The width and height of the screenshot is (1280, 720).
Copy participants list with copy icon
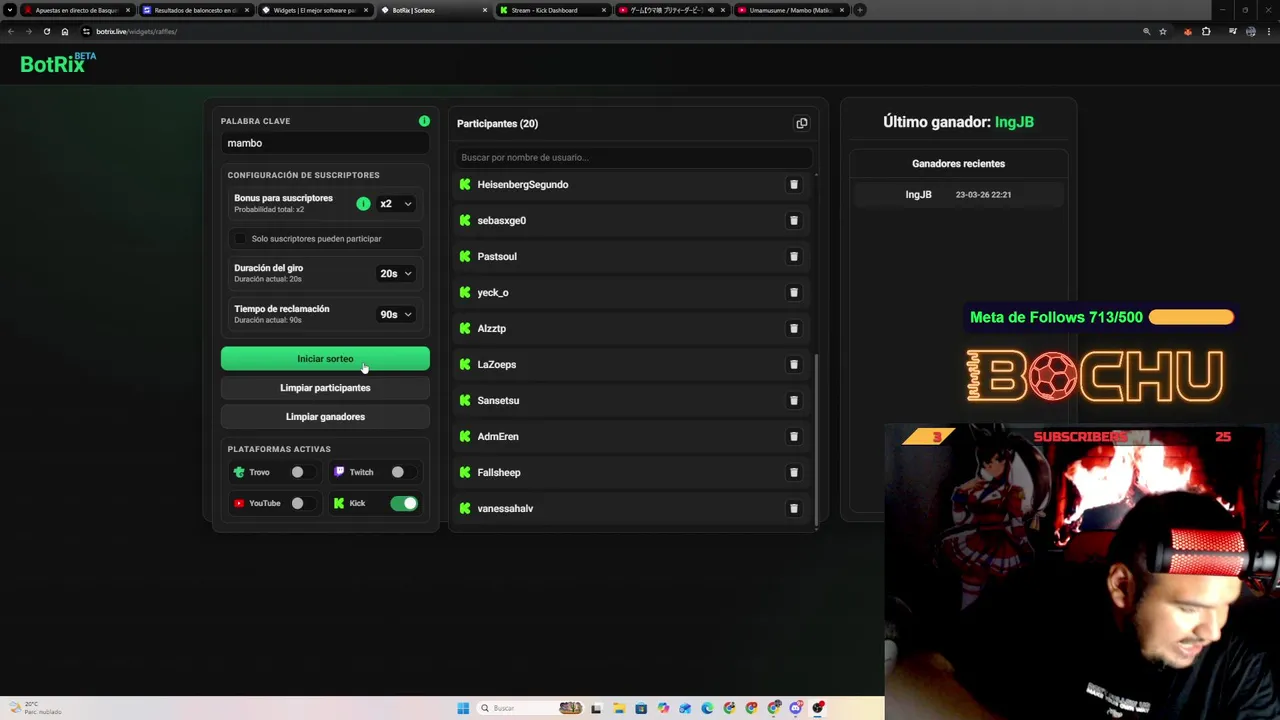click(801, 124)
